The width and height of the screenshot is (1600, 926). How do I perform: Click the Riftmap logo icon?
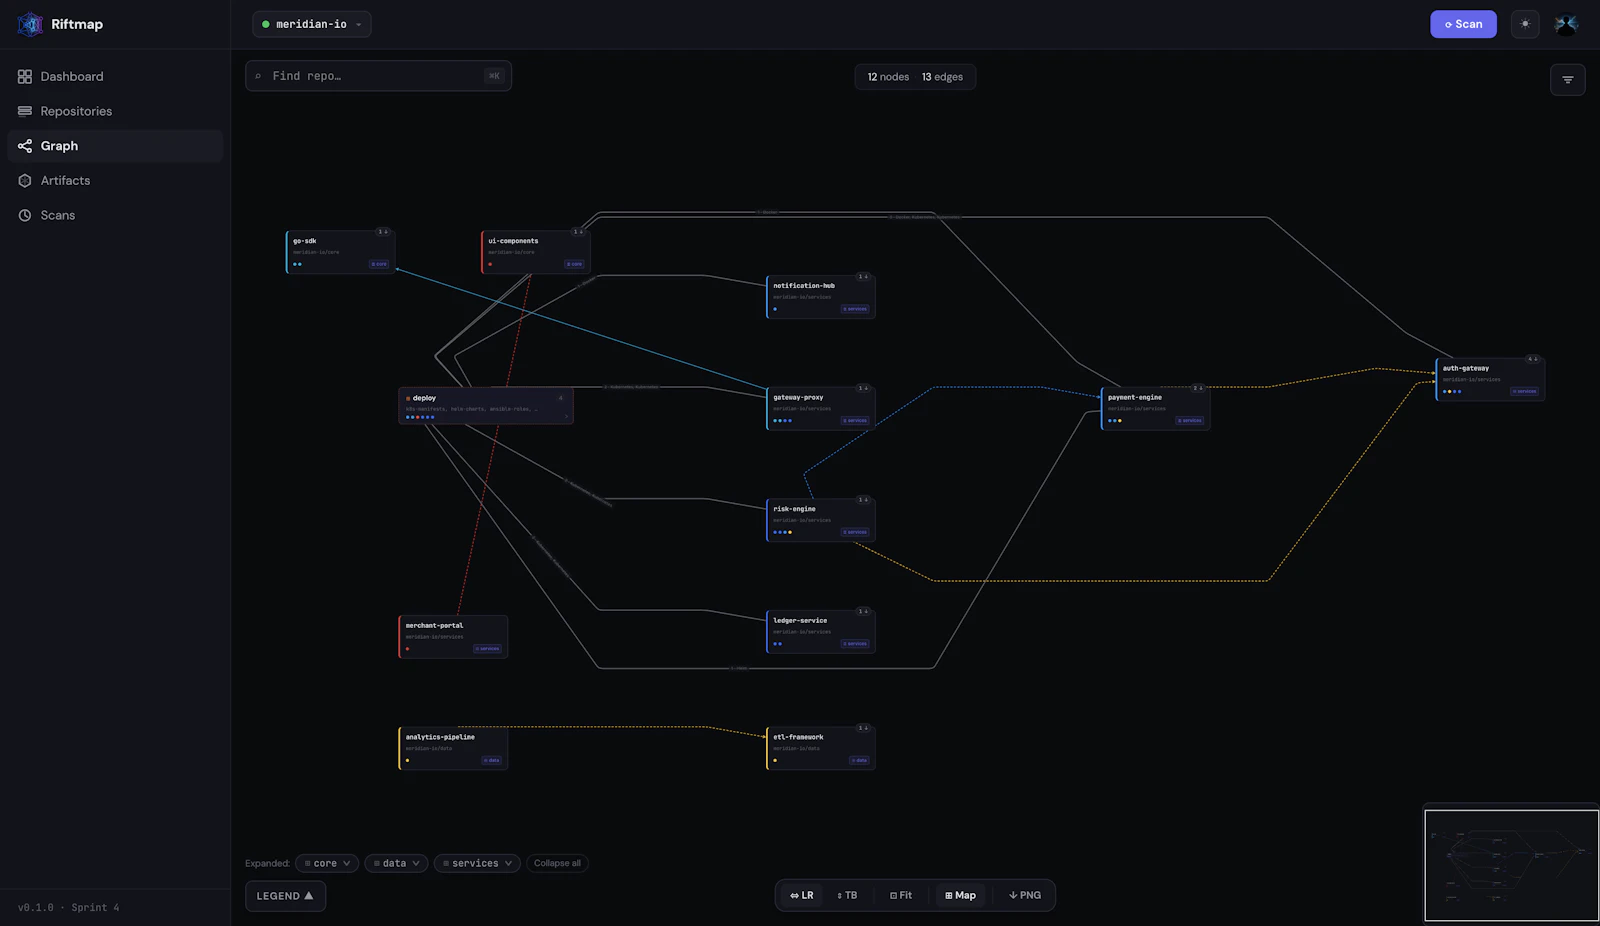(30, 24)
